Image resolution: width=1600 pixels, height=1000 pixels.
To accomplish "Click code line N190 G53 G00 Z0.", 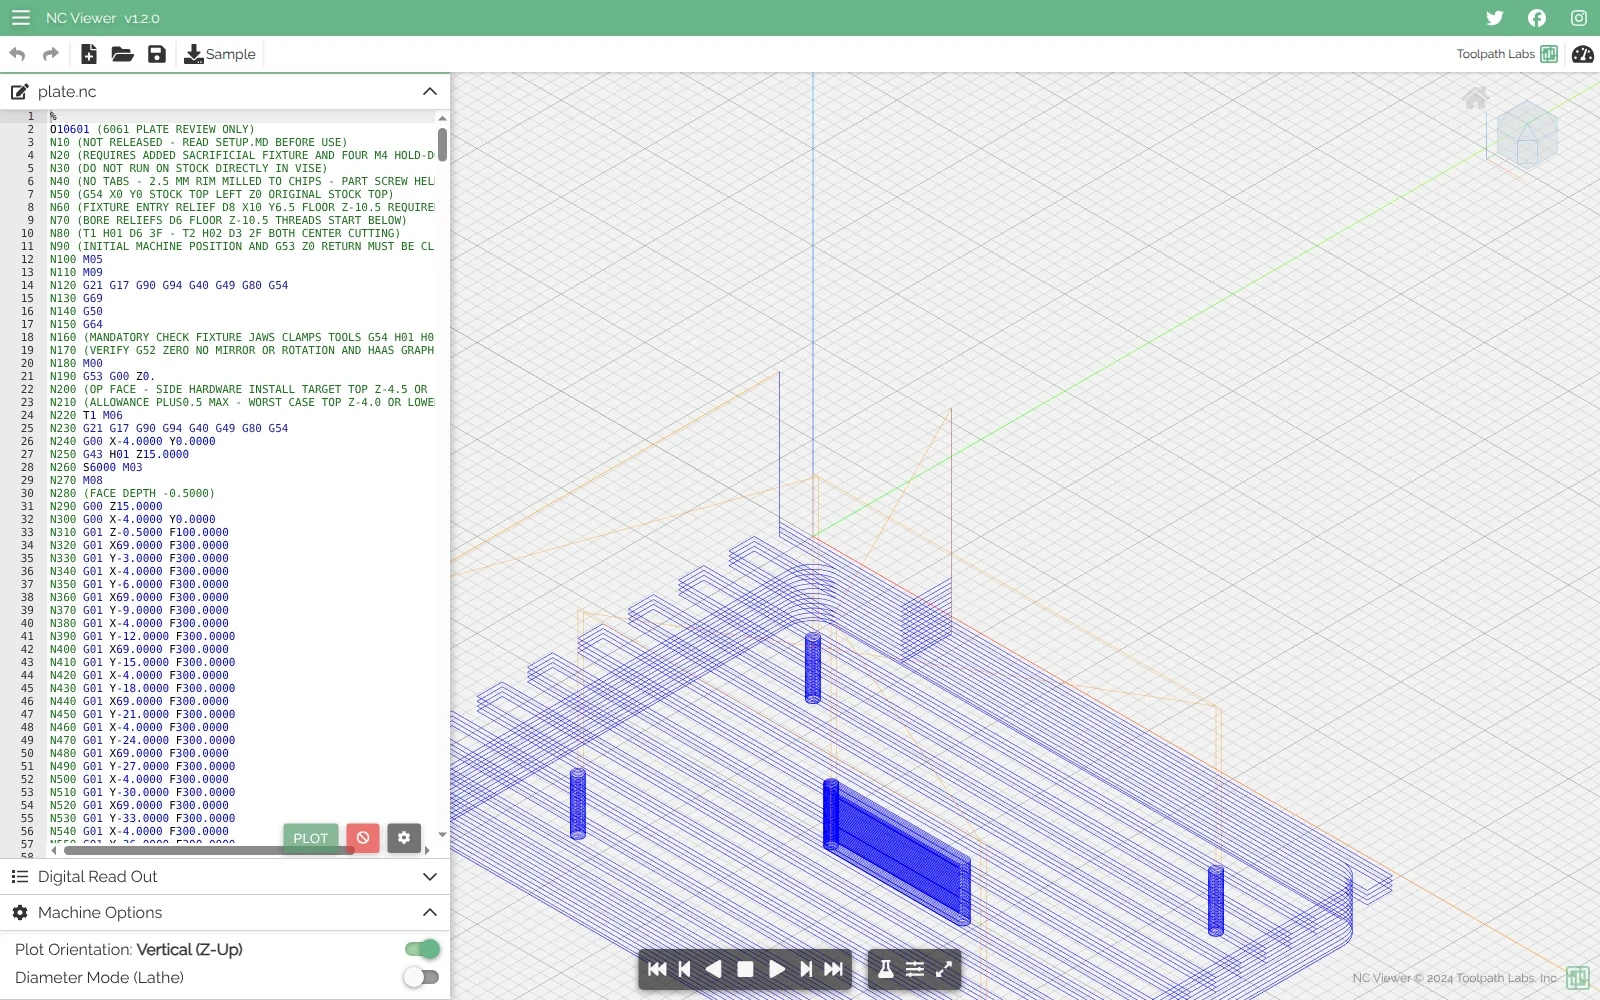I will point(102,376).
